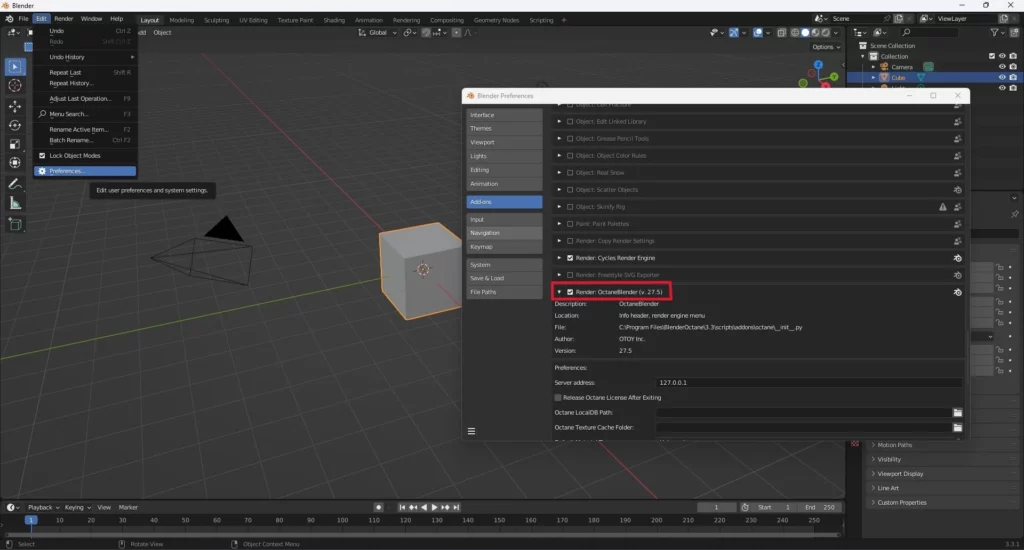Choose the Move tool
Image resolution: width=1024 pixels, height=550 pixels.
pyautogui.click(x=15, y=106)
